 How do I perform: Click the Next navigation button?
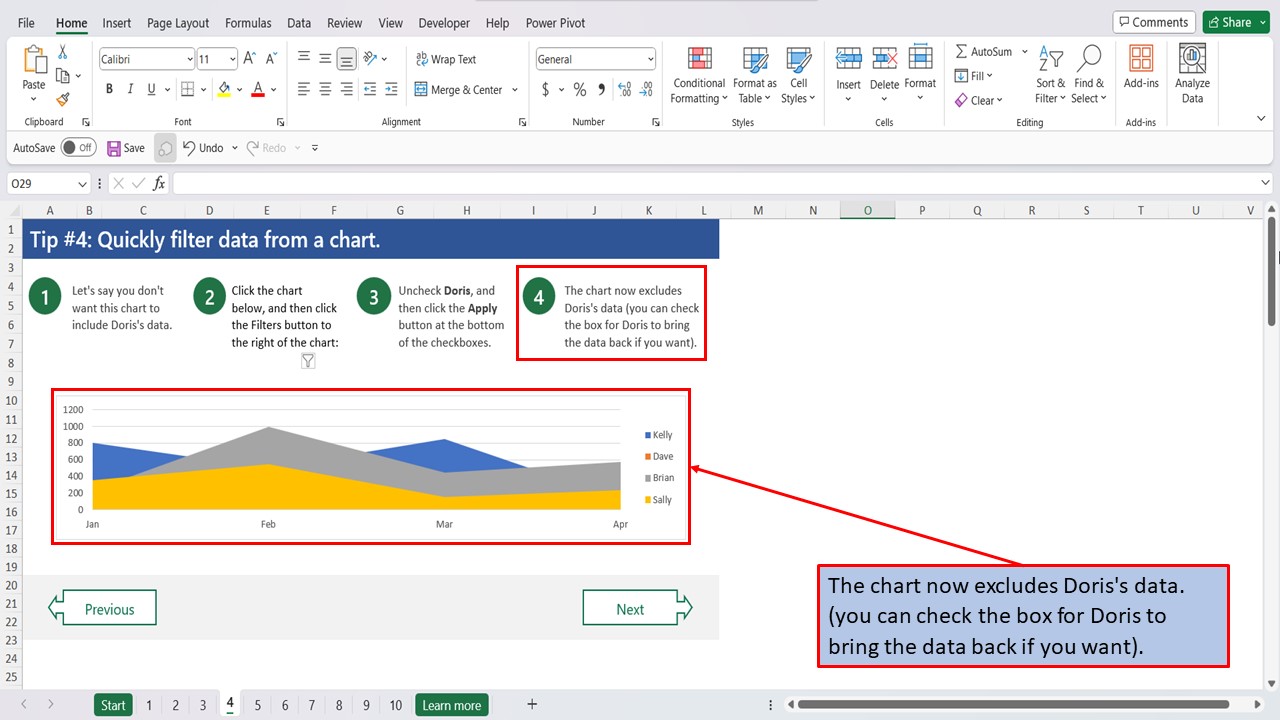630,608
